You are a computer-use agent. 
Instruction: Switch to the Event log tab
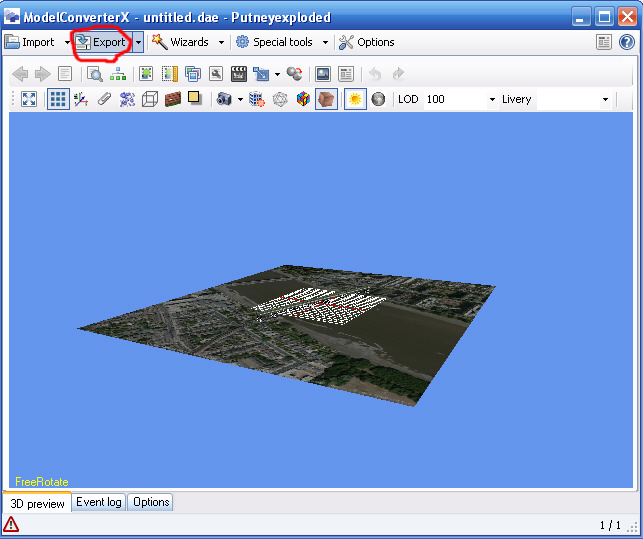click(99, 502)
